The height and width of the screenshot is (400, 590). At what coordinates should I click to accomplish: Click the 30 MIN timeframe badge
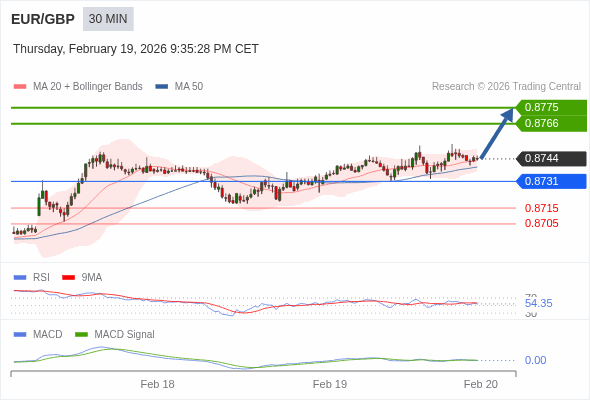108,19
